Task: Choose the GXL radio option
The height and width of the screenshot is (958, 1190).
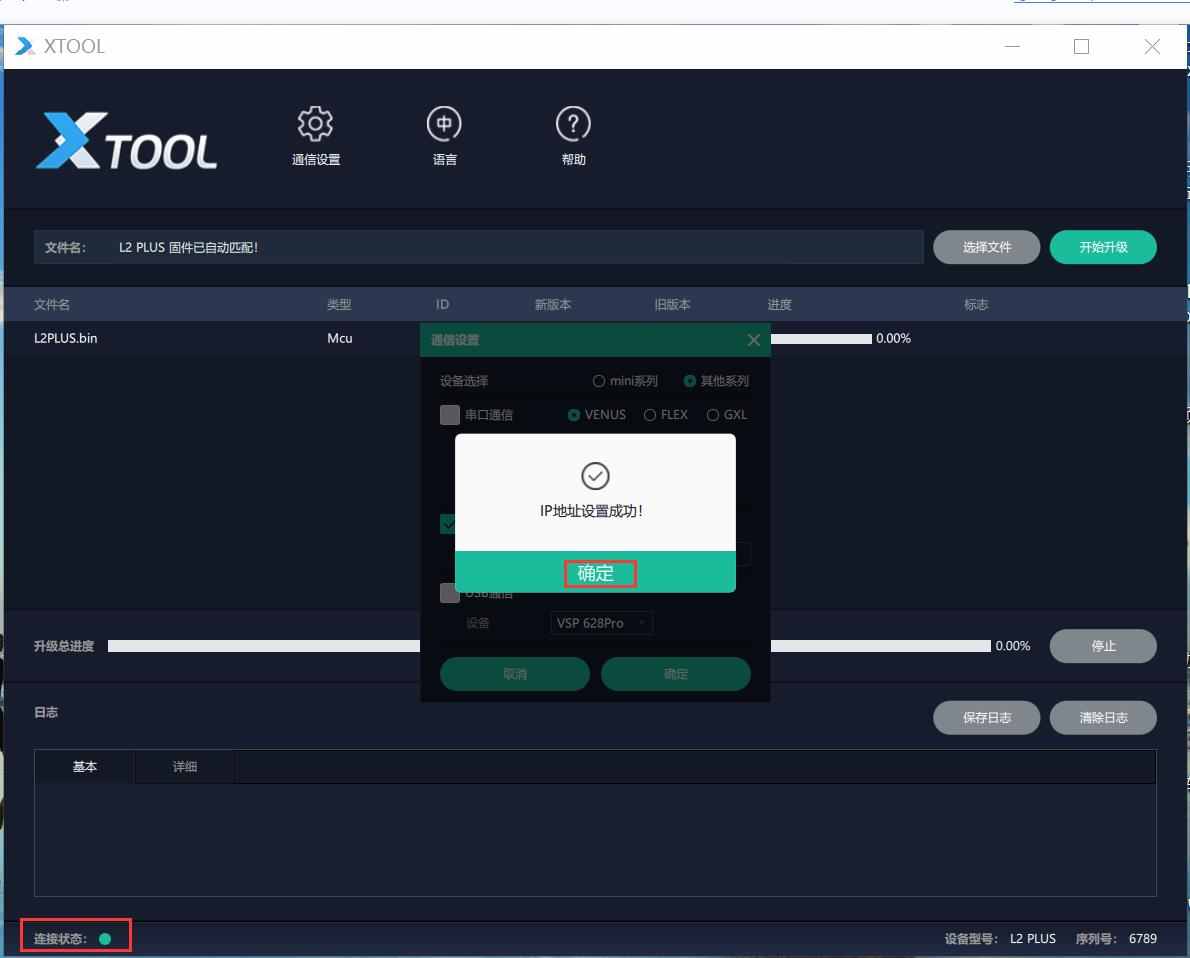Action: pyautogui.click(x=713, y=415)
